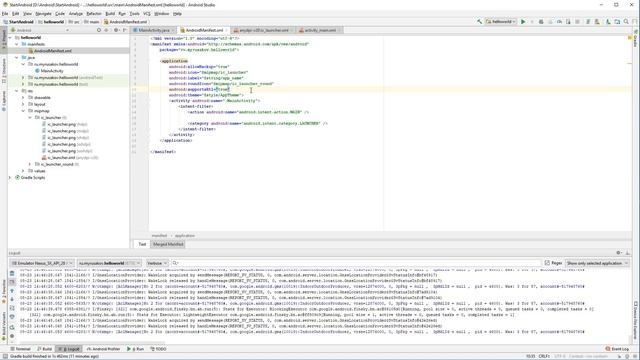This screenshot has width=640, height=360.
Task: Click the Debug bug icon in toolbar
Action: [541, 22]
